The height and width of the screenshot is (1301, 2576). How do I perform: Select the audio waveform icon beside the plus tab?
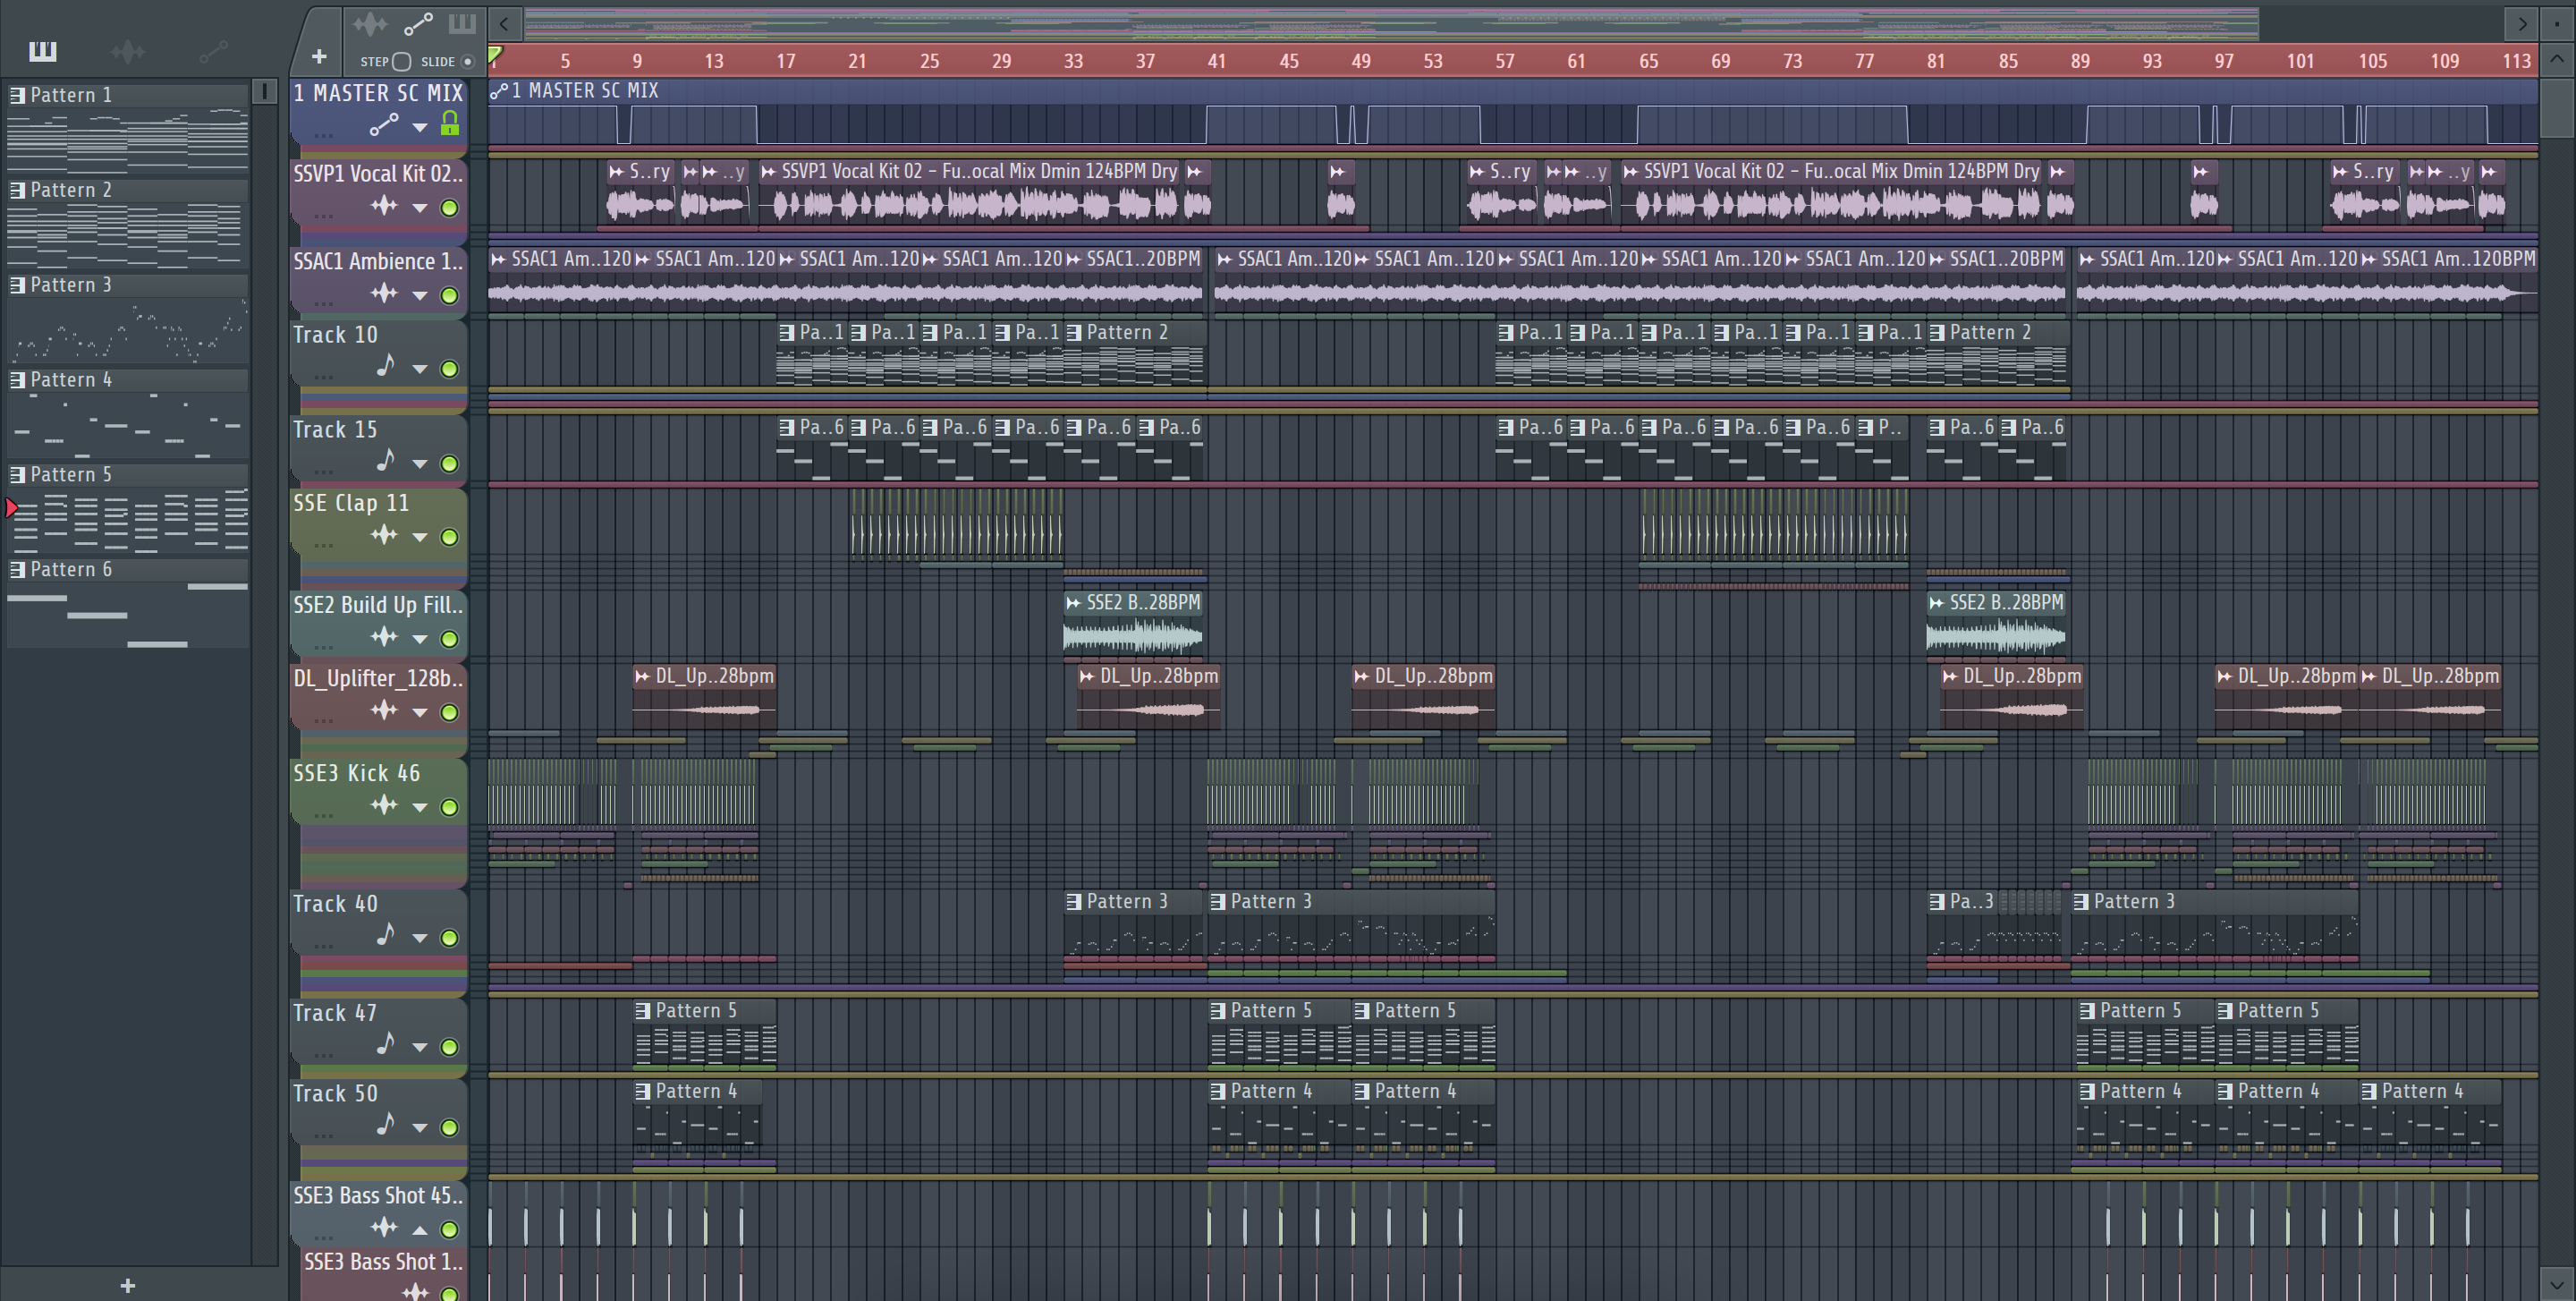pyautogui.click(x=370, y=23)
